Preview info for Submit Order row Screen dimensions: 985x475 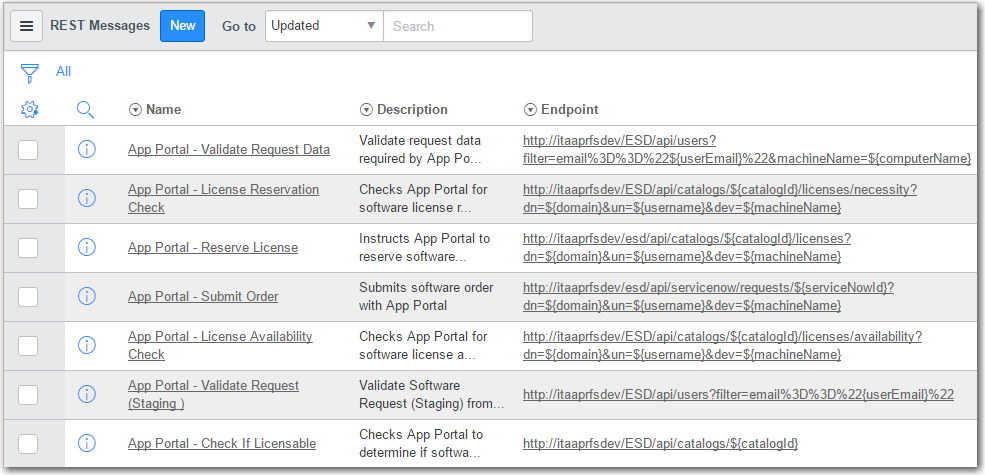87,296
